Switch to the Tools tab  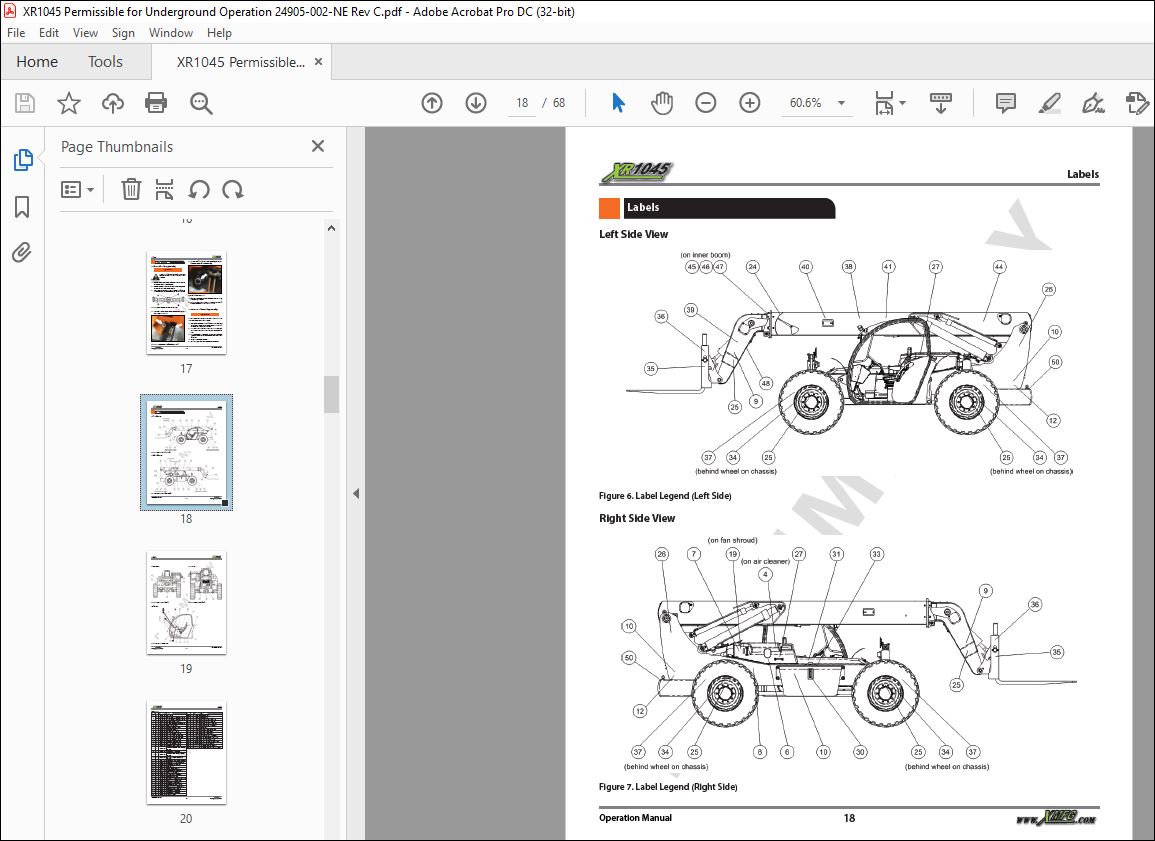tap(105, 62)
